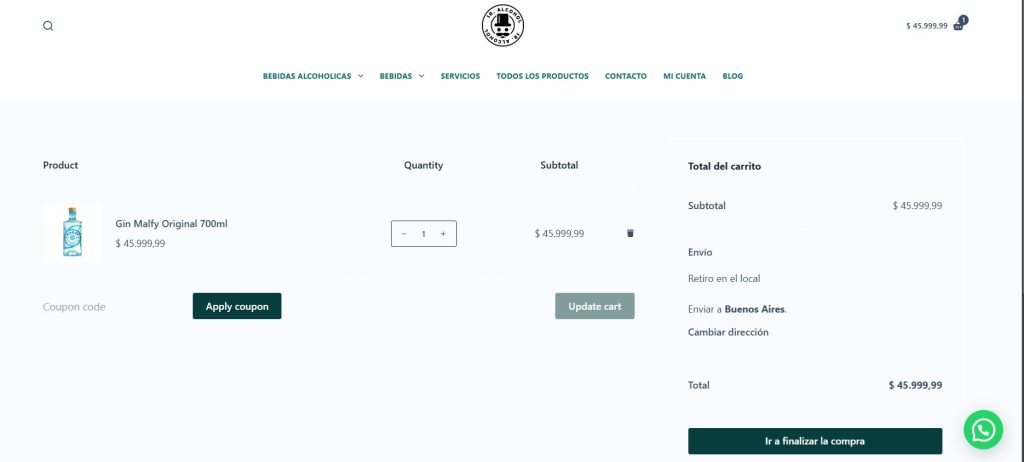Click Ir a finalizar la compra

[815, 441]
